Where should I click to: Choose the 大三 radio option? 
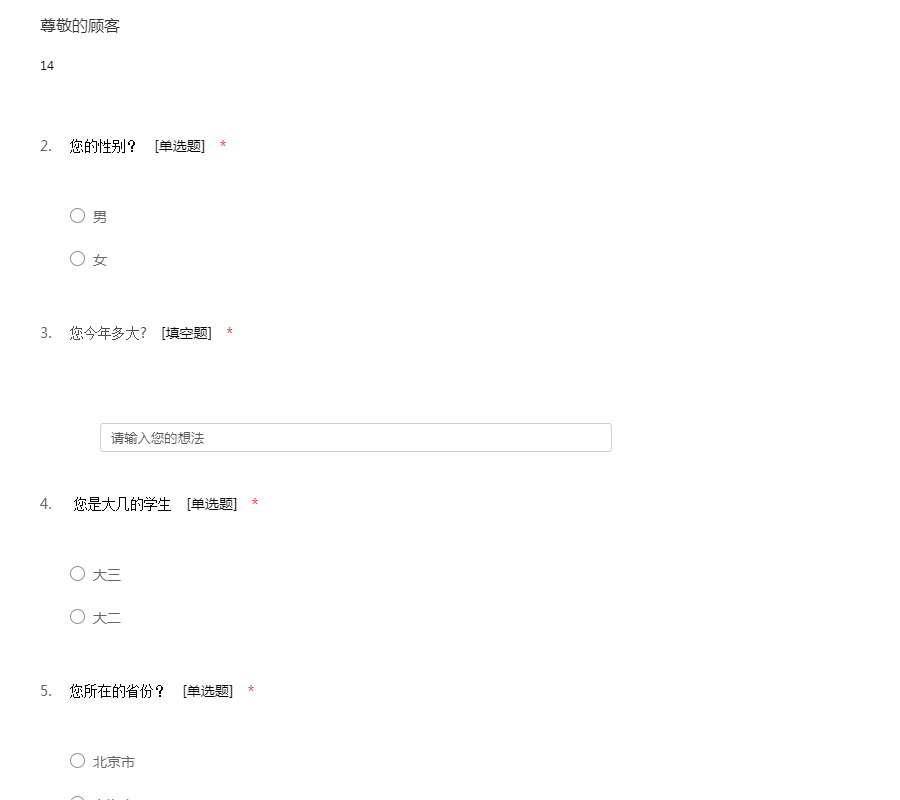pos(77,574)
